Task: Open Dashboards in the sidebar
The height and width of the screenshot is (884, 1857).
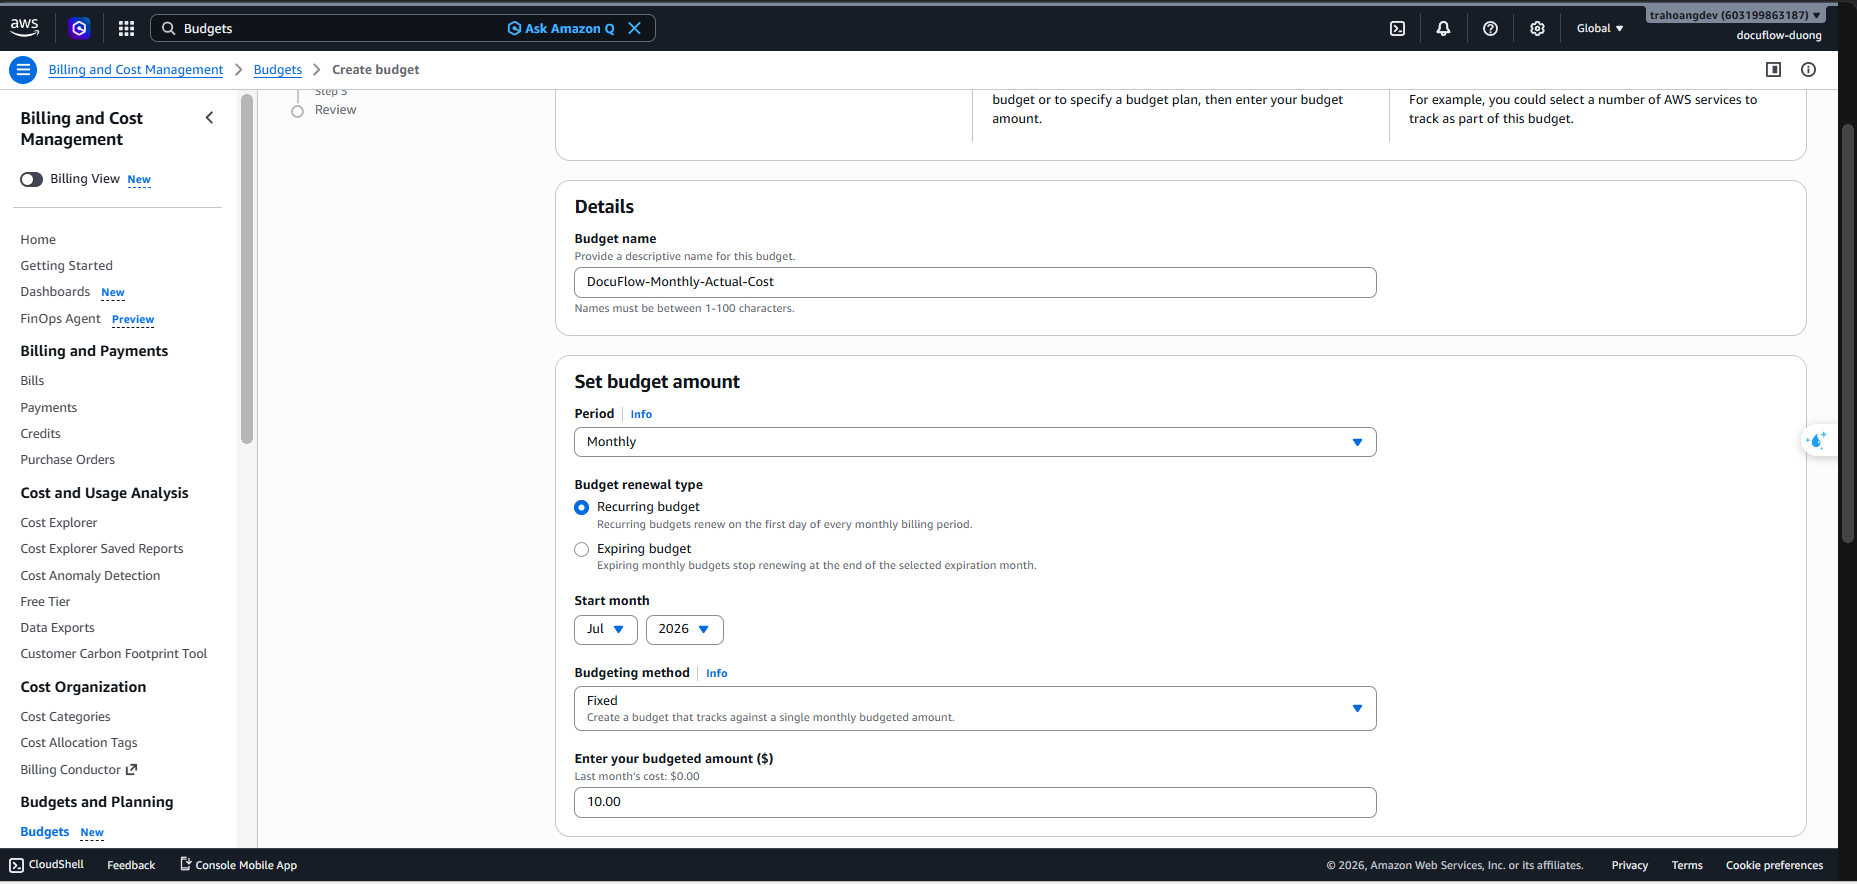Action: pyautogui.click(x=55, y=292)
